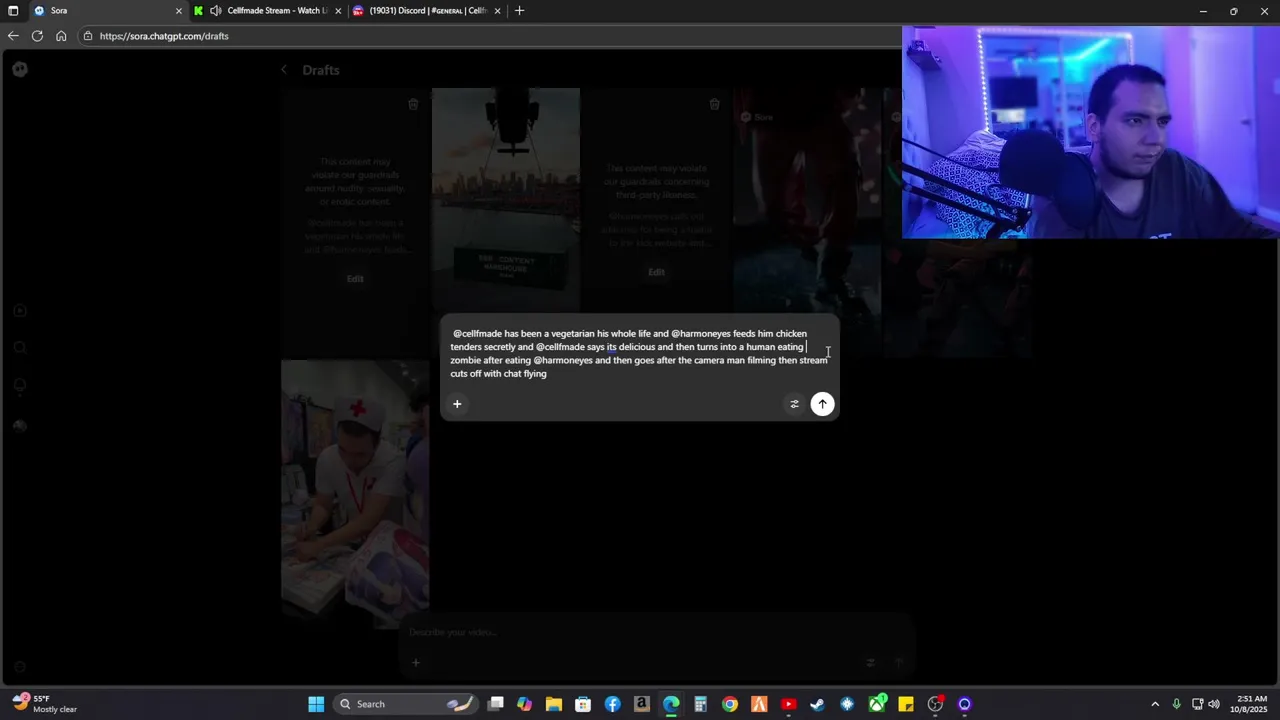
Task: Delete the first draft via trash icon
Action: pyautogui.click(x=413, y=104)
